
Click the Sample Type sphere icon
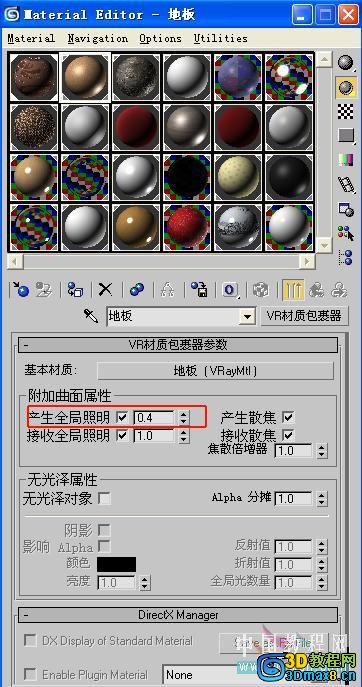(346, 63)
